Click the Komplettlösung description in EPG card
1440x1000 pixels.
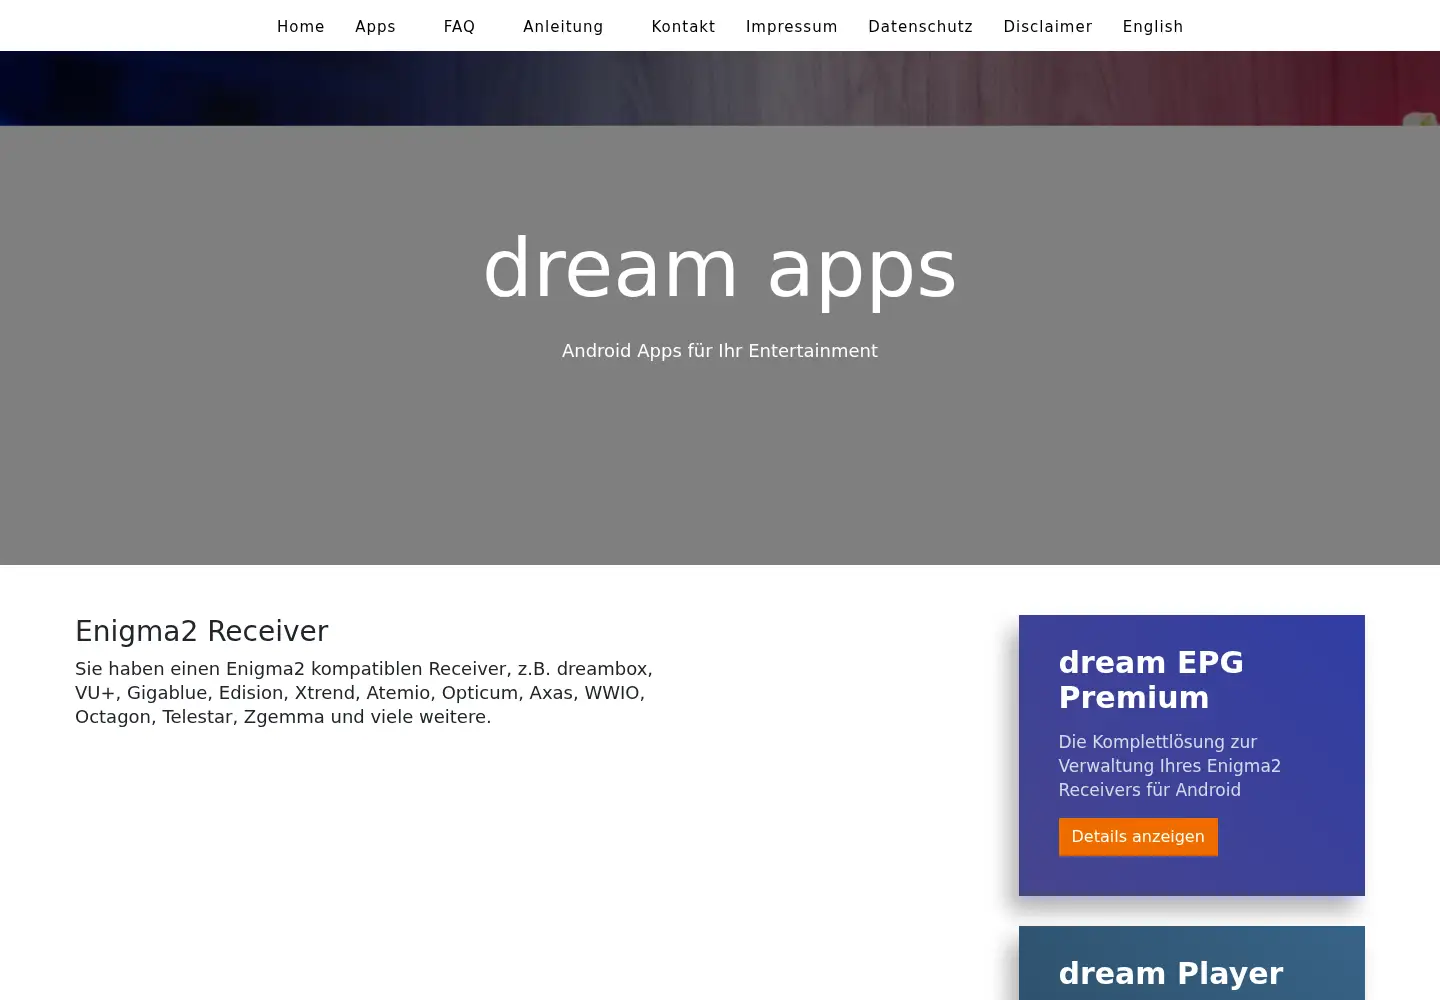1169,766
